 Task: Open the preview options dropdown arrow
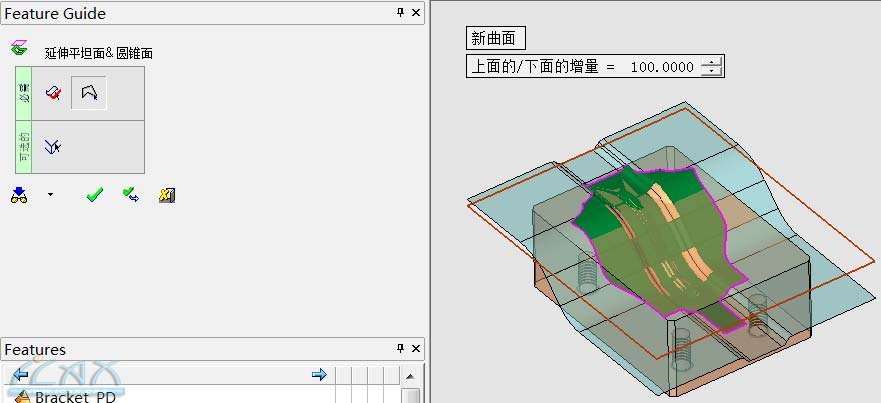(x=51, y=194)
